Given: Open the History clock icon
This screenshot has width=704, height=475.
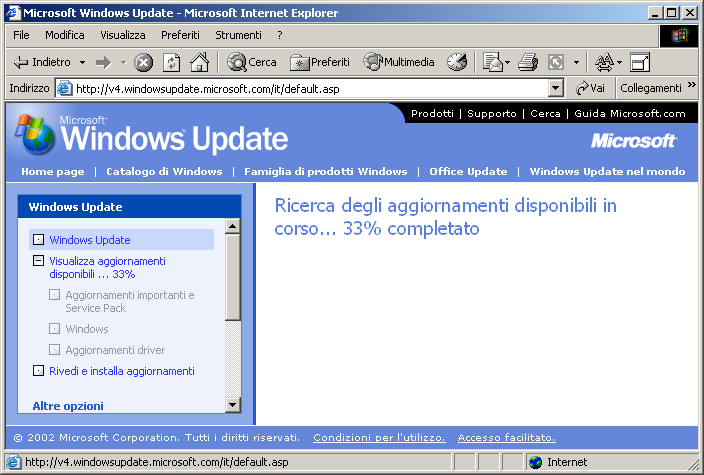Looking at the screenshot, I should pyautogui.click(x=457, y=62).
